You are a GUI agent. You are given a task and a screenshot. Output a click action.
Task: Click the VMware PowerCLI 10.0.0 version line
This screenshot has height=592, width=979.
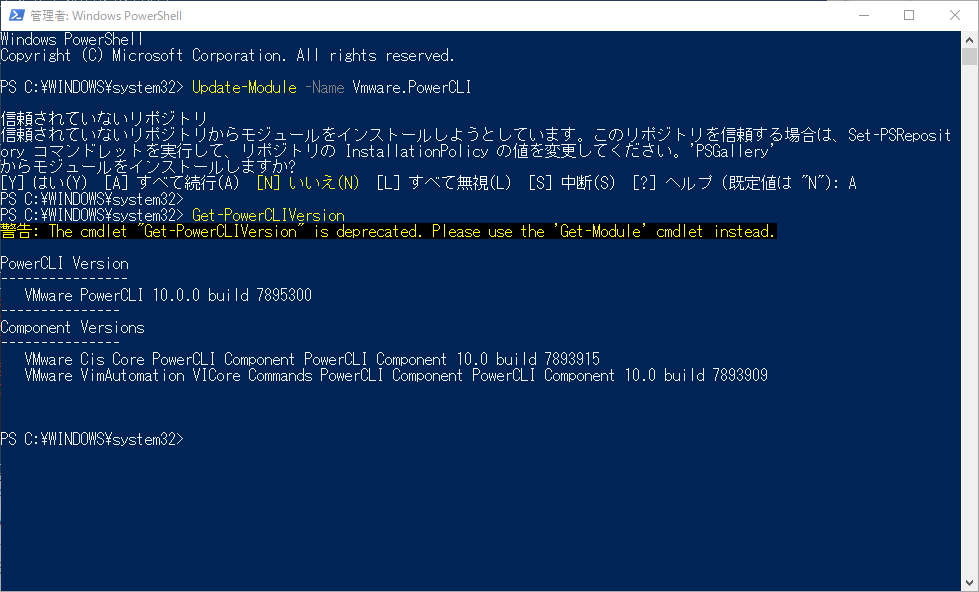pyautogui.click(x=168, y=296)
